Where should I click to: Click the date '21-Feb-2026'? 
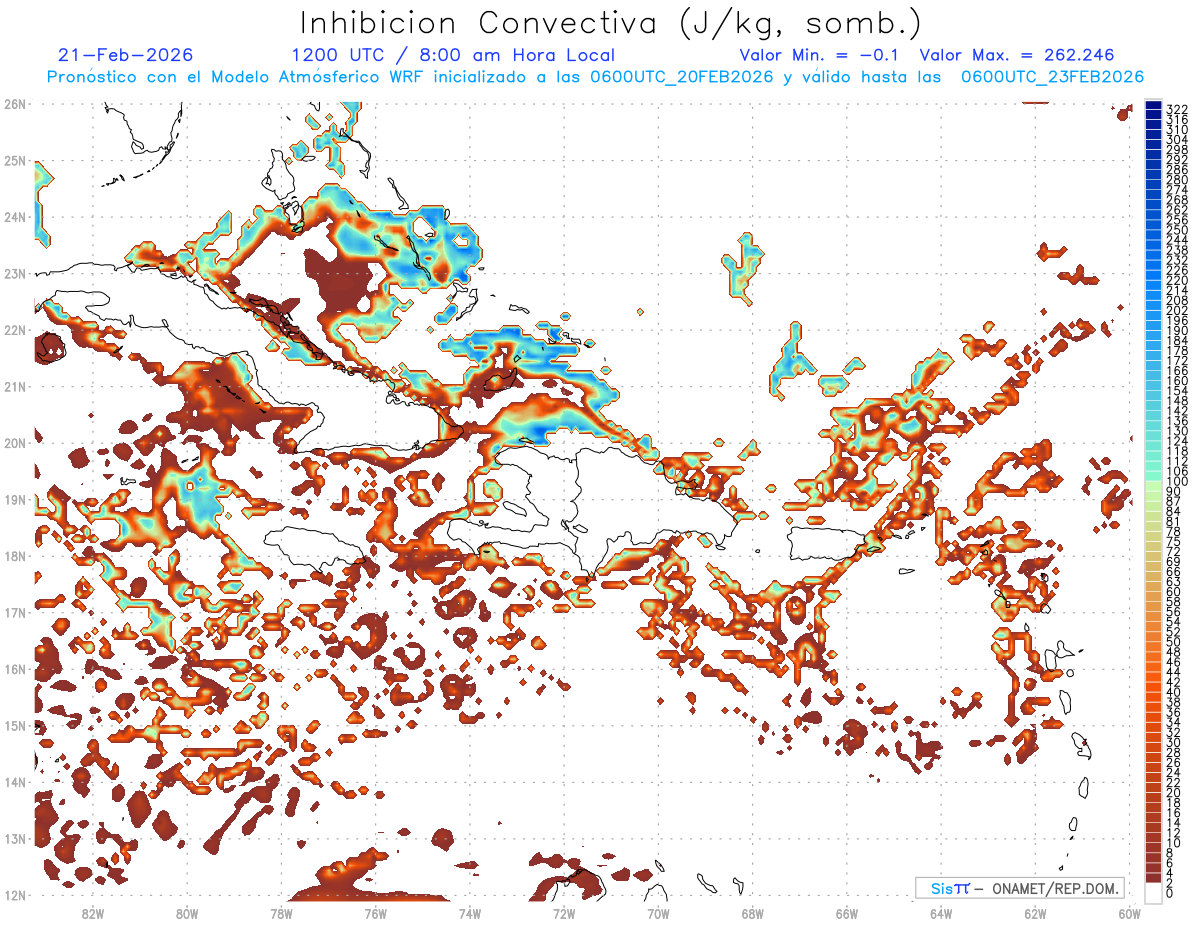pos(126,55)
